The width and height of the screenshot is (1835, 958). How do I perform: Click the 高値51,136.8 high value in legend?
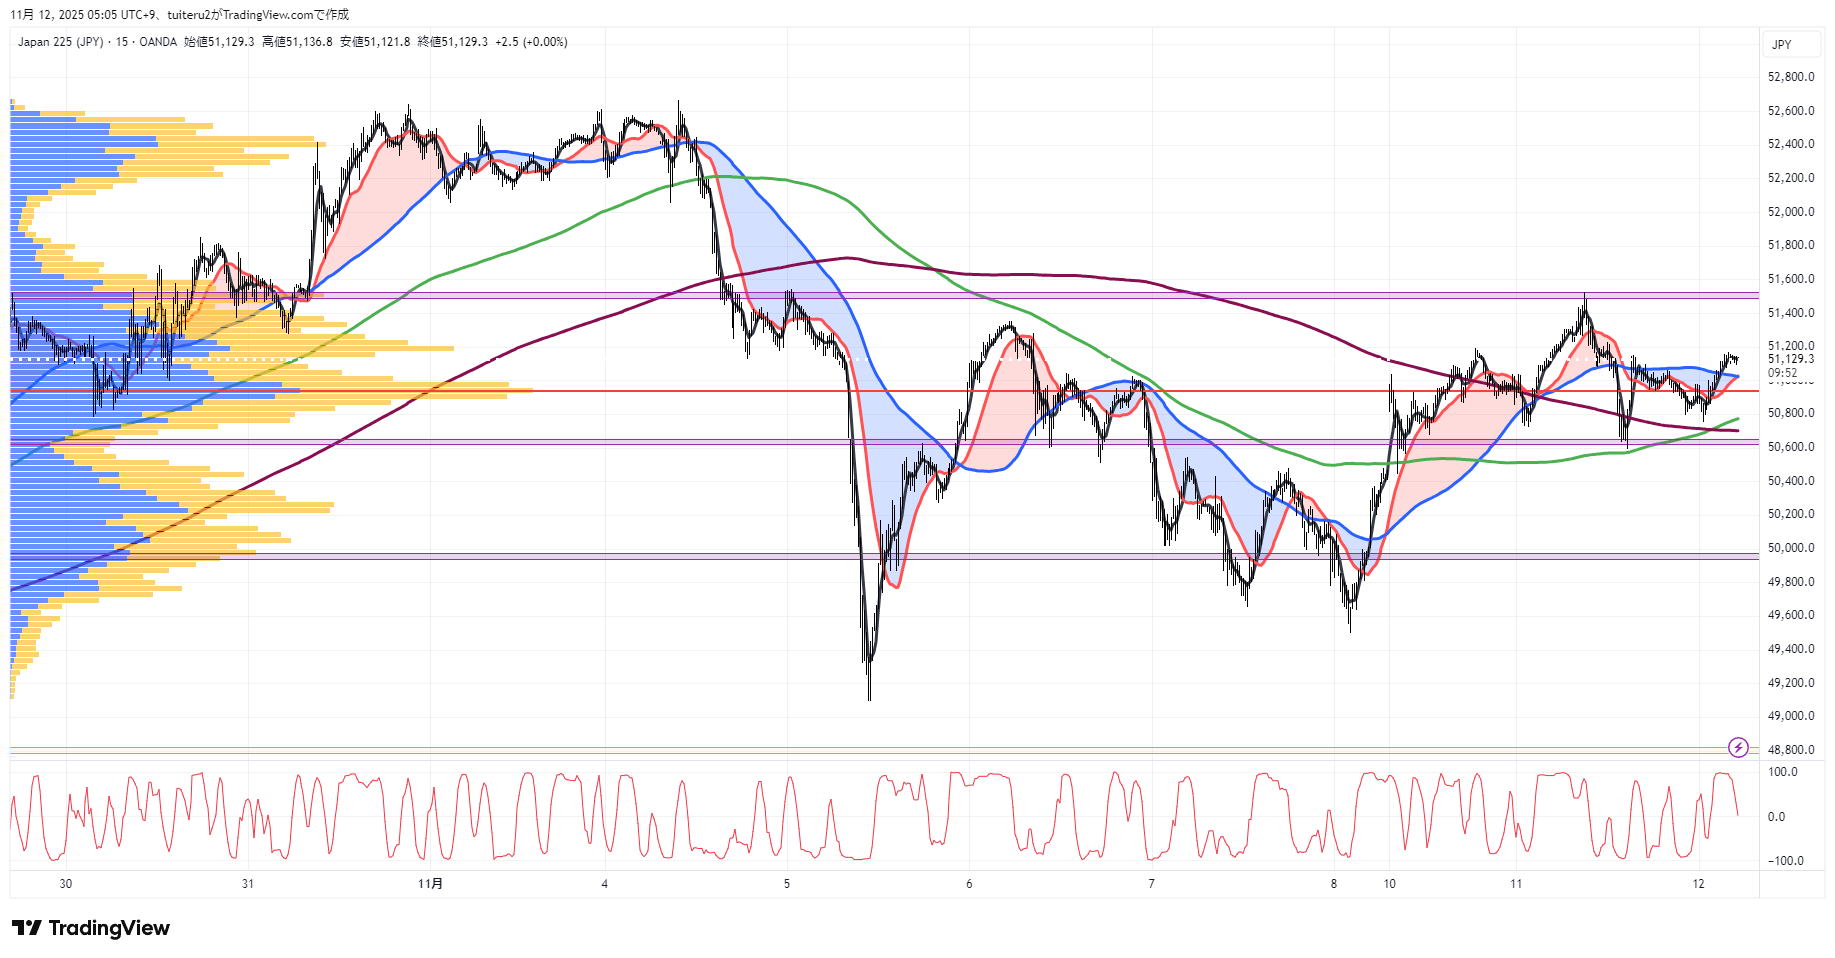tap(297, 42)
